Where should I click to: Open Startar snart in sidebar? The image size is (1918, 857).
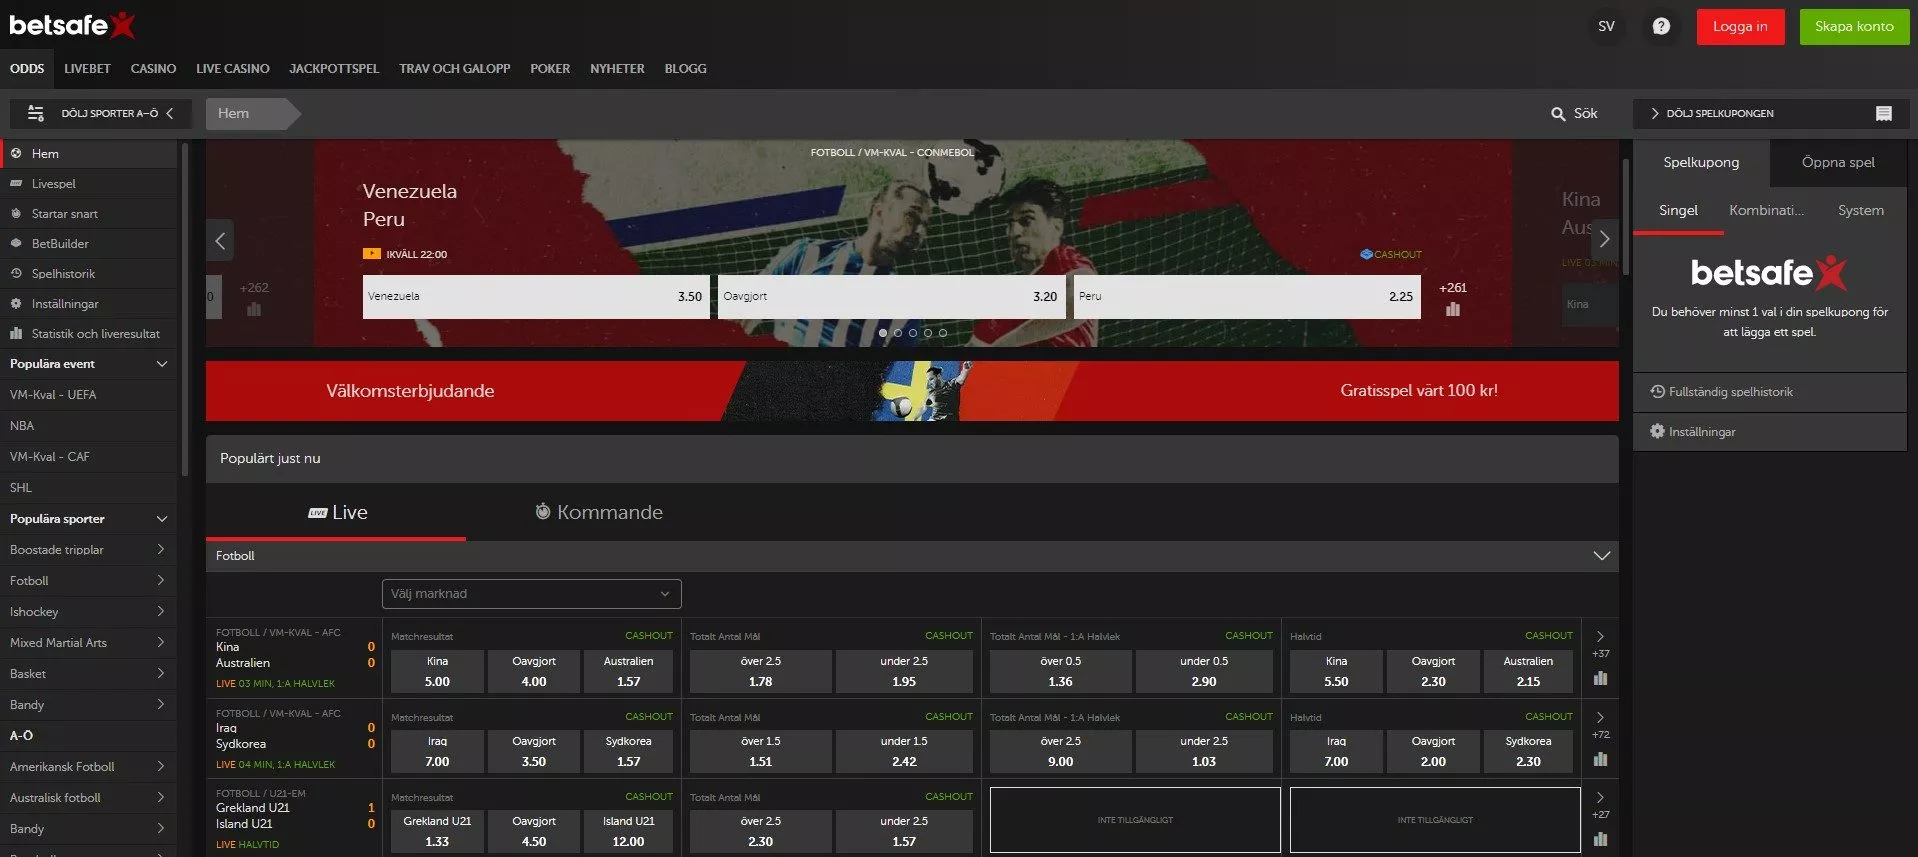coord(90,214)
